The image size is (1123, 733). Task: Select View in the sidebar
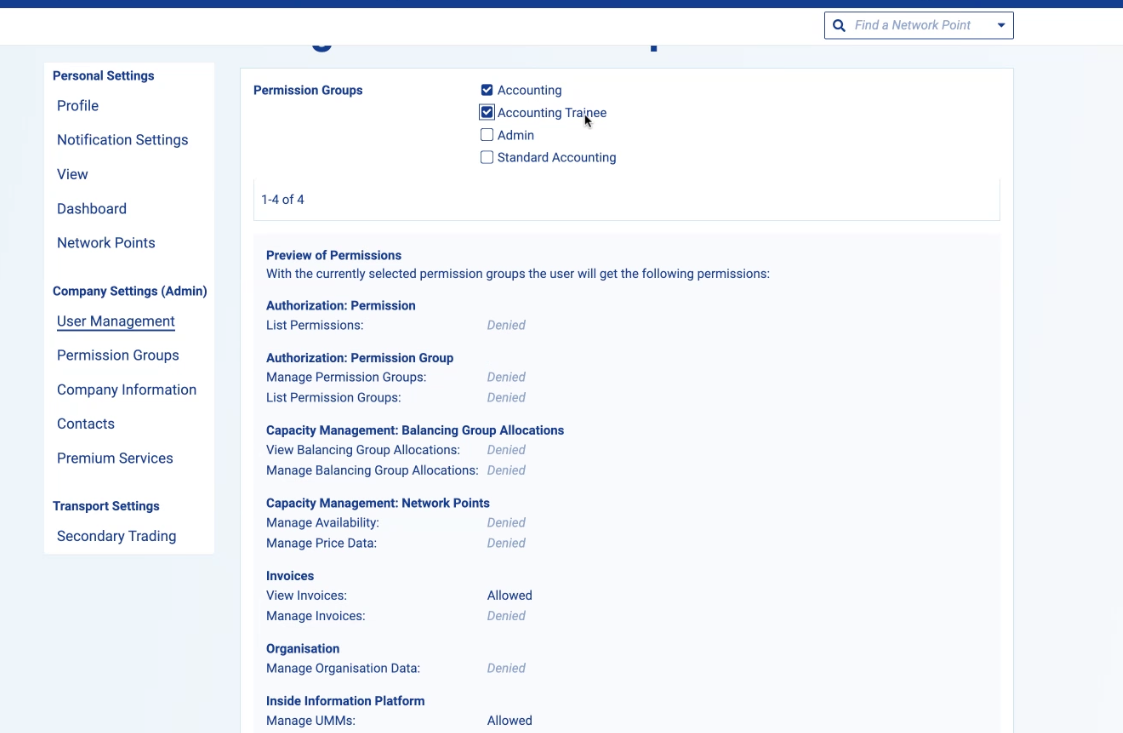coord(73,174)
